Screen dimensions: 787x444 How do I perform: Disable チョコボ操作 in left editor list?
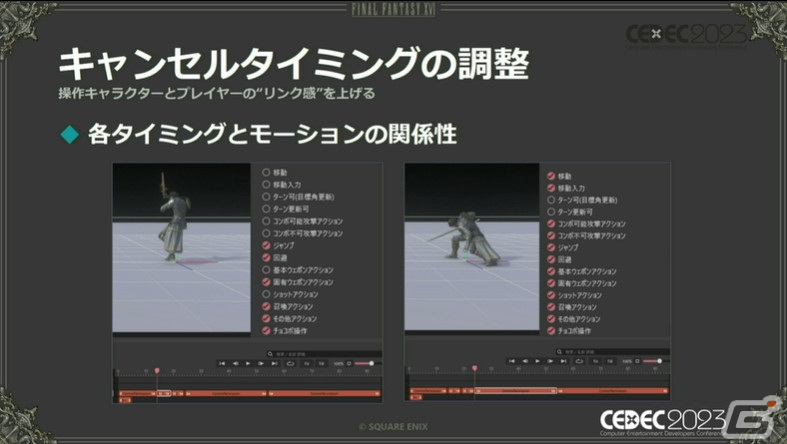click(x=266, y=331)
